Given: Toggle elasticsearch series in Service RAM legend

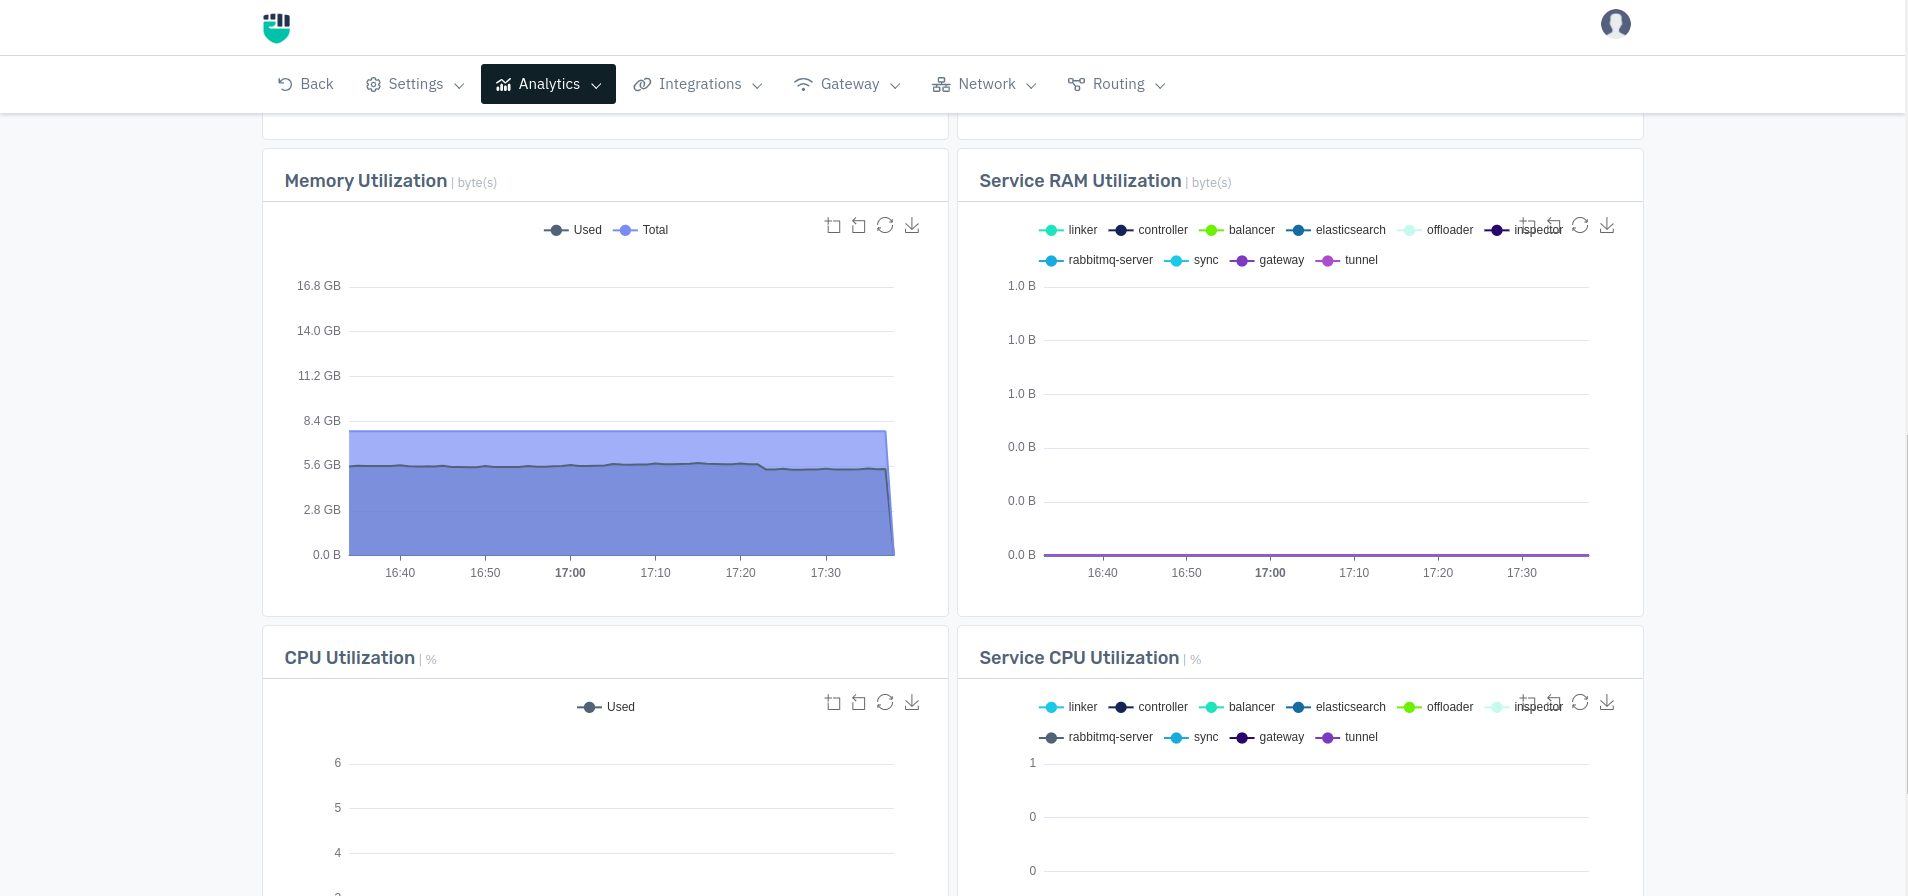Looking at the screenshot, I should tap(1336, 230).
